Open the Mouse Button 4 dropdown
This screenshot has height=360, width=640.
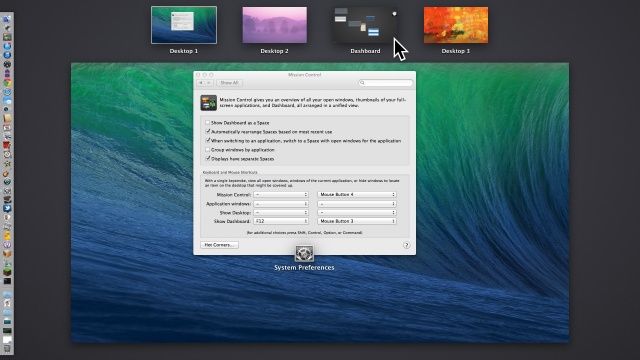click(x=357, y=195)
